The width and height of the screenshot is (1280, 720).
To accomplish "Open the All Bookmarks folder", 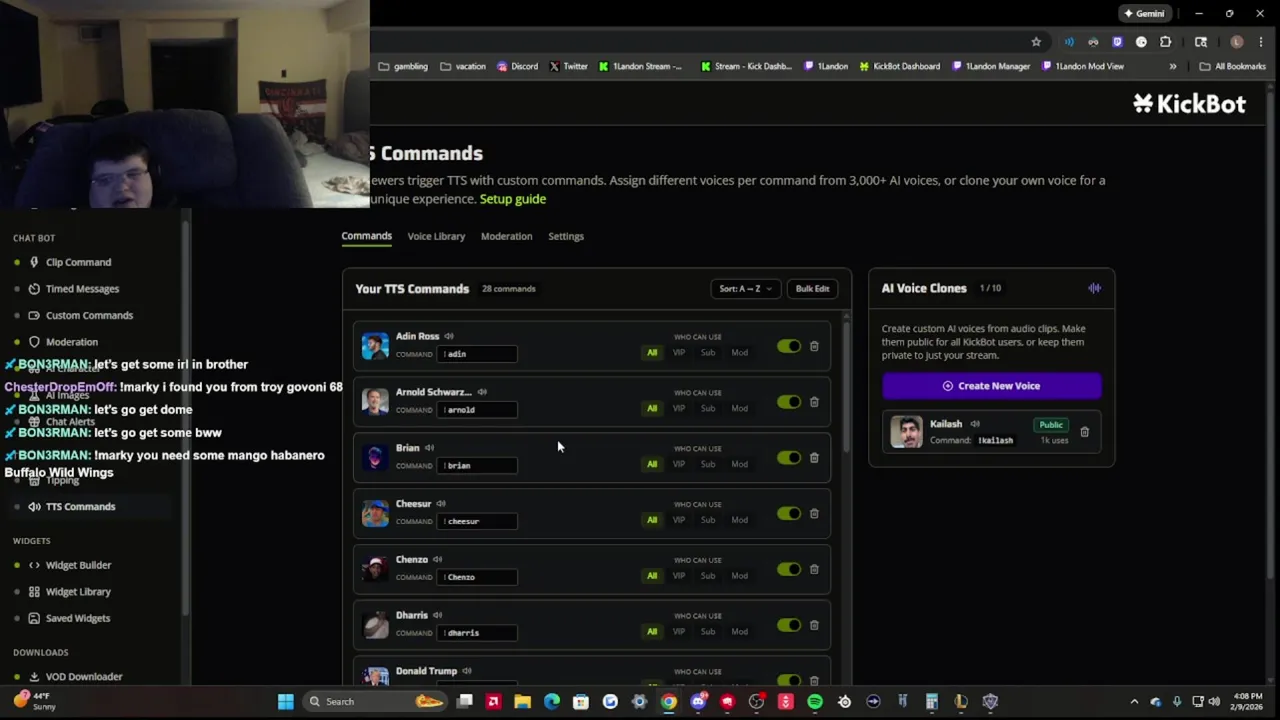I will coord(1233,67).
